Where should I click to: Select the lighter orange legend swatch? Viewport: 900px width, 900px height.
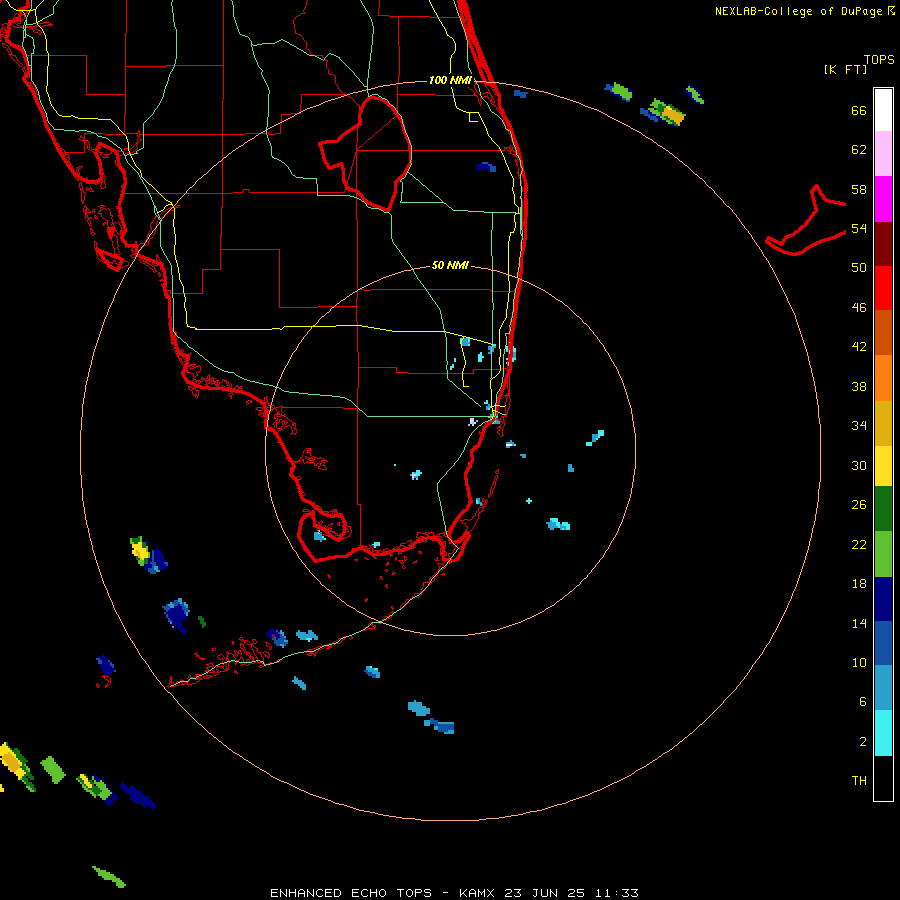pos(883,378)
